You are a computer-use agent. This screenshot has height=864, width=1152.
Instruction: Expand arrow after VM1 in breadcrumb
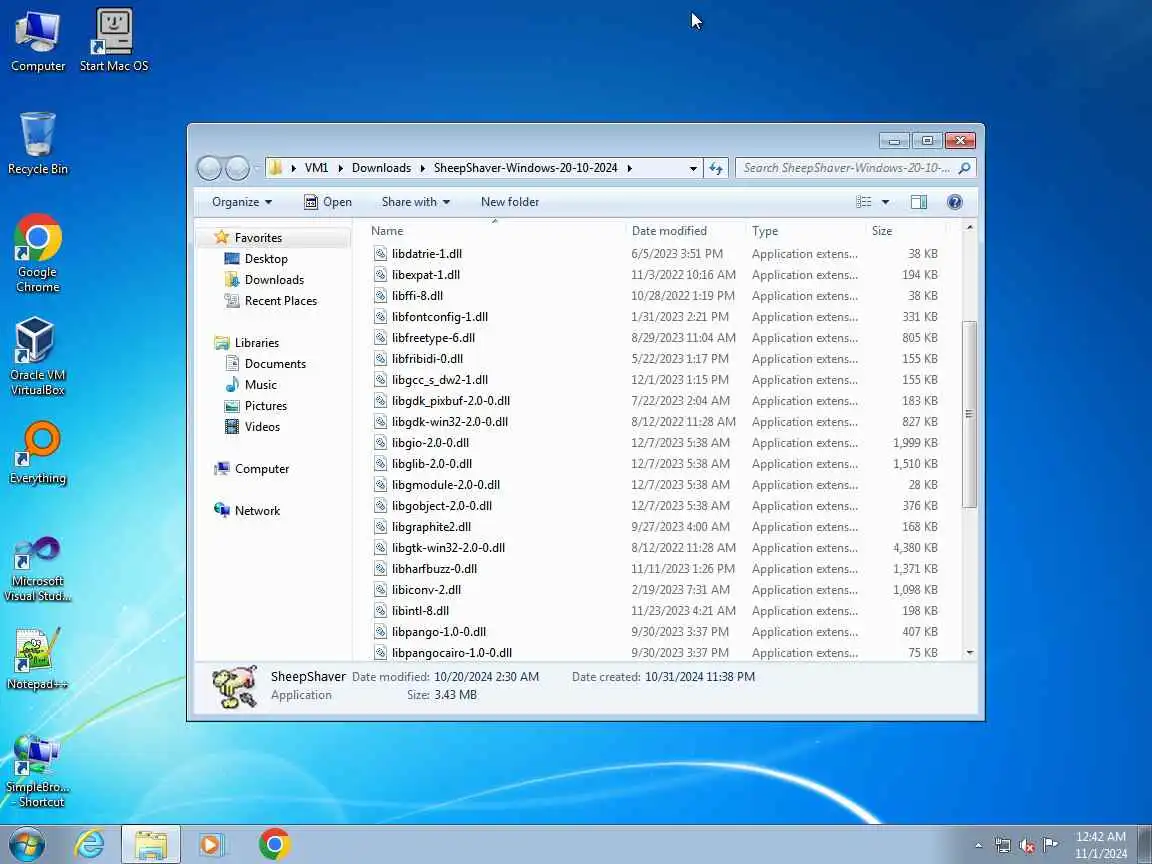pyautogui.click(x=340, y=168)
